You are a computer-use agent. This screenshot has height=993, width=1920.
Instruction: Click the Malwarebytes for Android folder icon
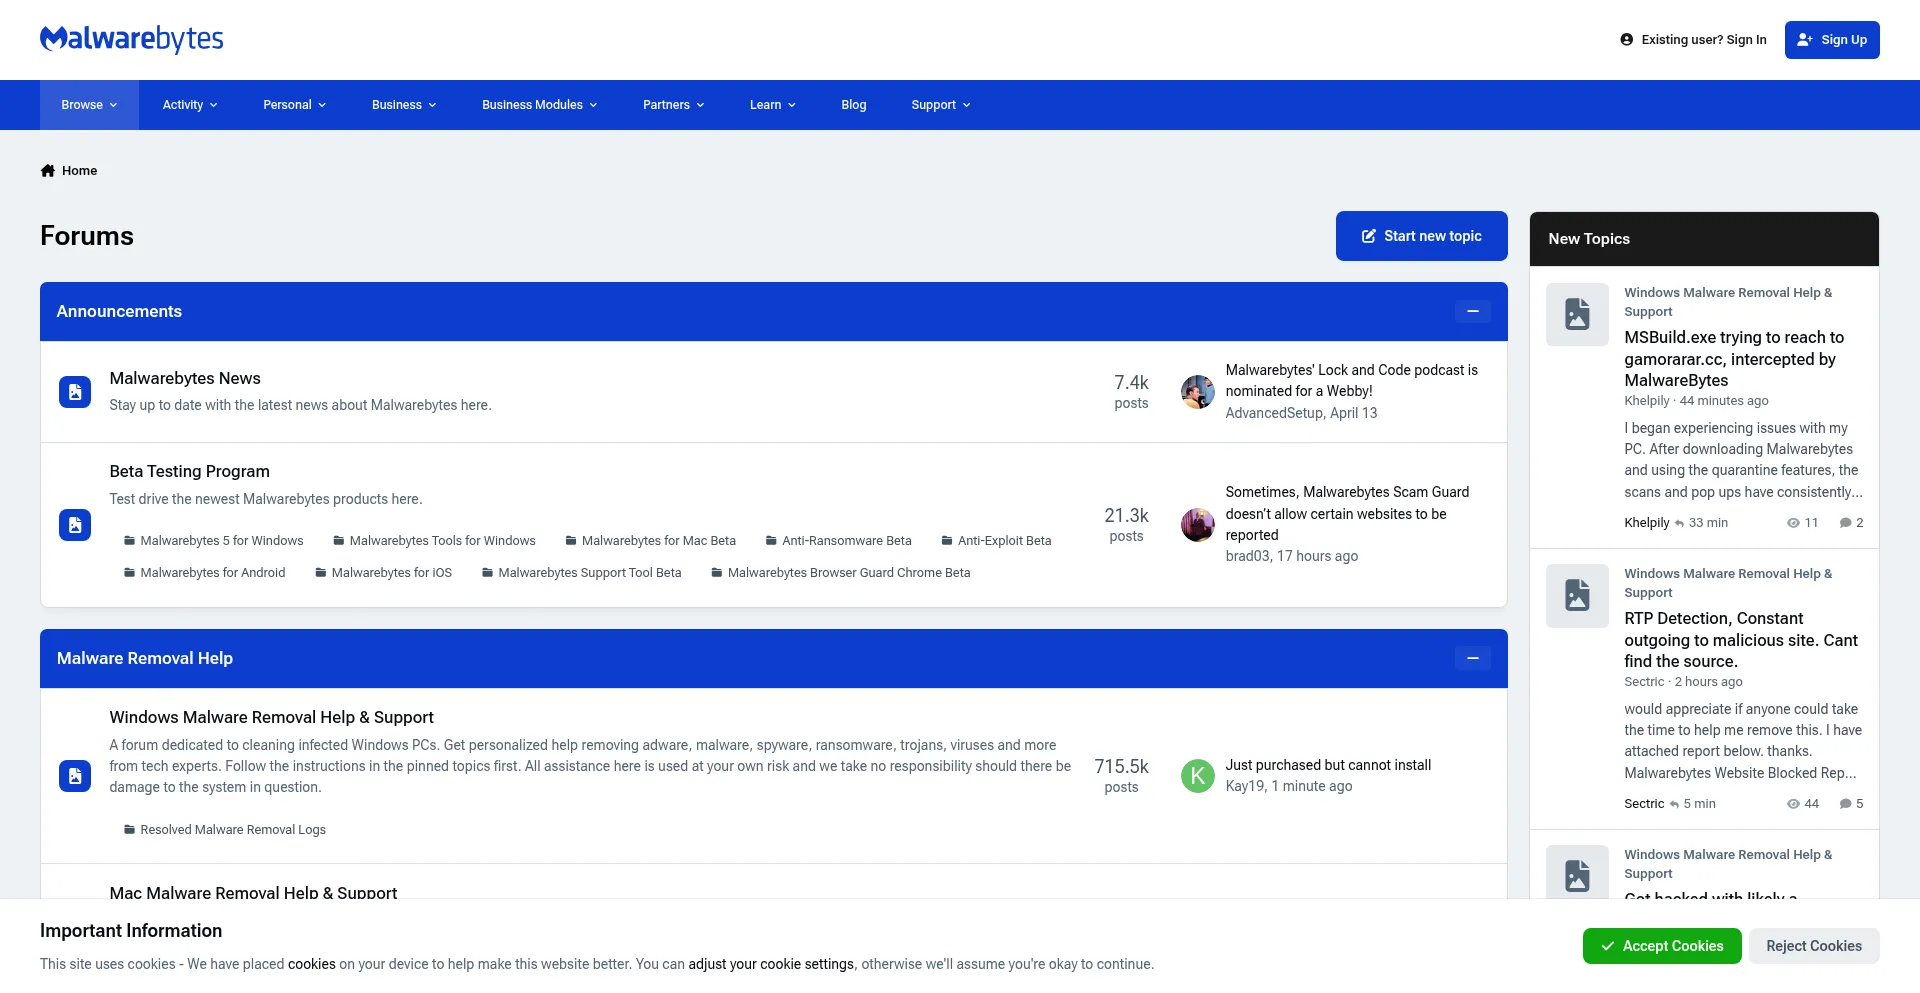point(129,573)
